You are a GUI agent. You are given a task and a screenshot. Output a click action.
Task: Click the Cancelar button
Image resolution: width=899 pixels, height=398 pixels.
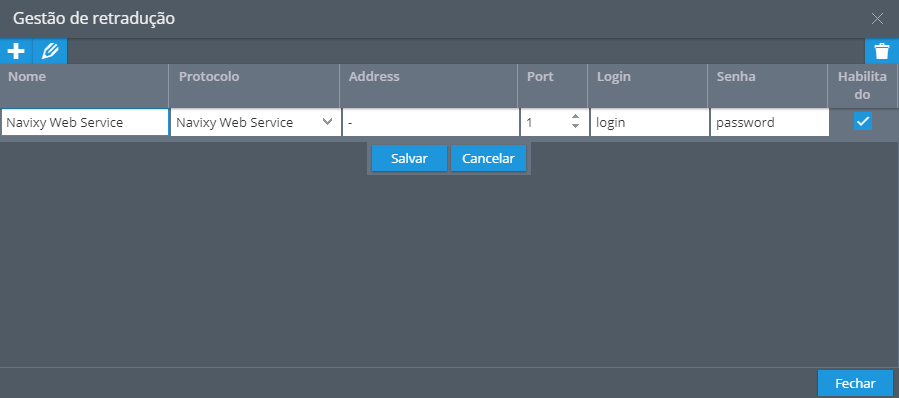pos(488,158)
